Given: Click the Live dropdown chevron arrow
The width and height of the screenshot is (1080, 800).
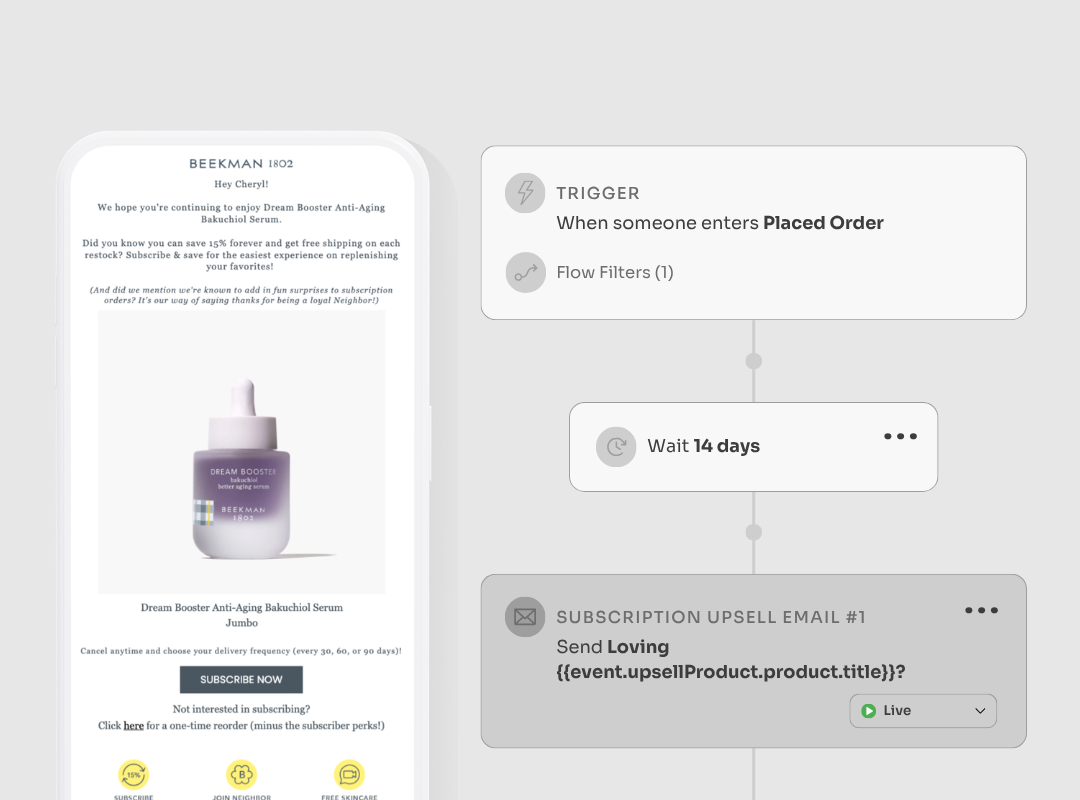Looking at the screenshot, I should [980, 711].
